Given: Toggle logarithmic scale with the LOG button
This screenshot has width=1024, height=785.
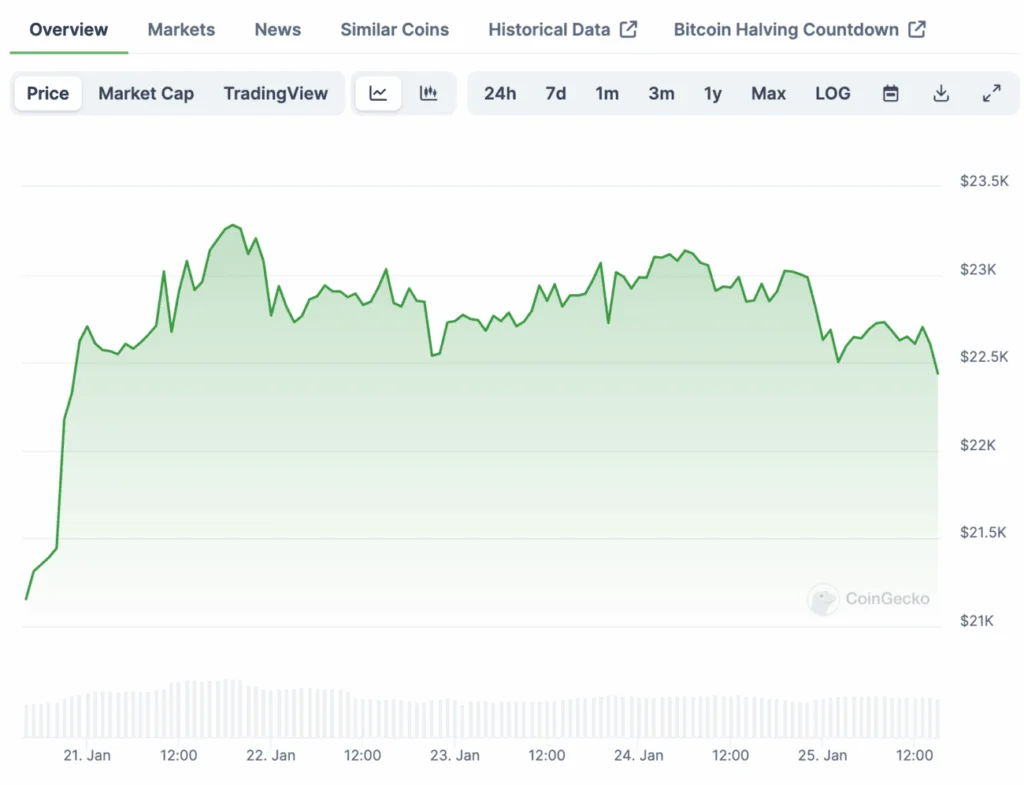Looking at the screenshot, I should [x=833, y=93].
